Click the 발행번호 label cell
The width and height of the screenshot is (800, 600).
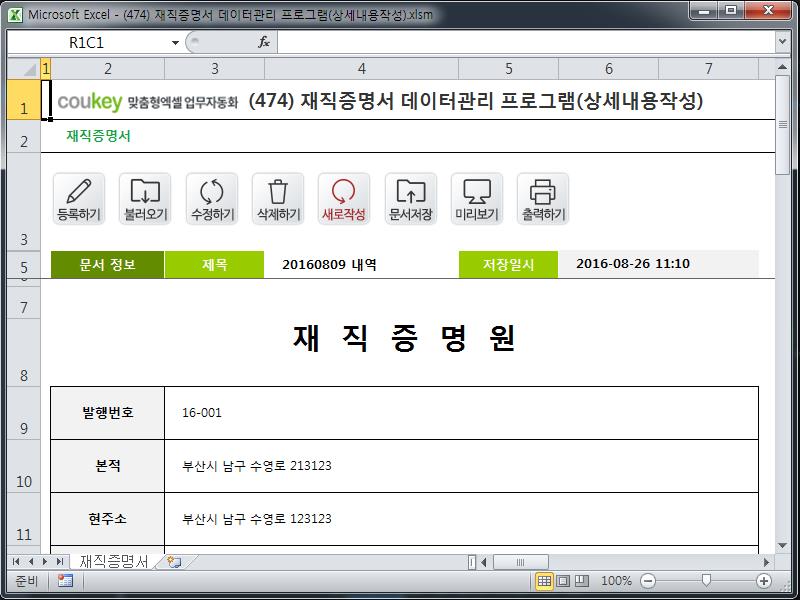pyautogui.click(x=108, y=413)
